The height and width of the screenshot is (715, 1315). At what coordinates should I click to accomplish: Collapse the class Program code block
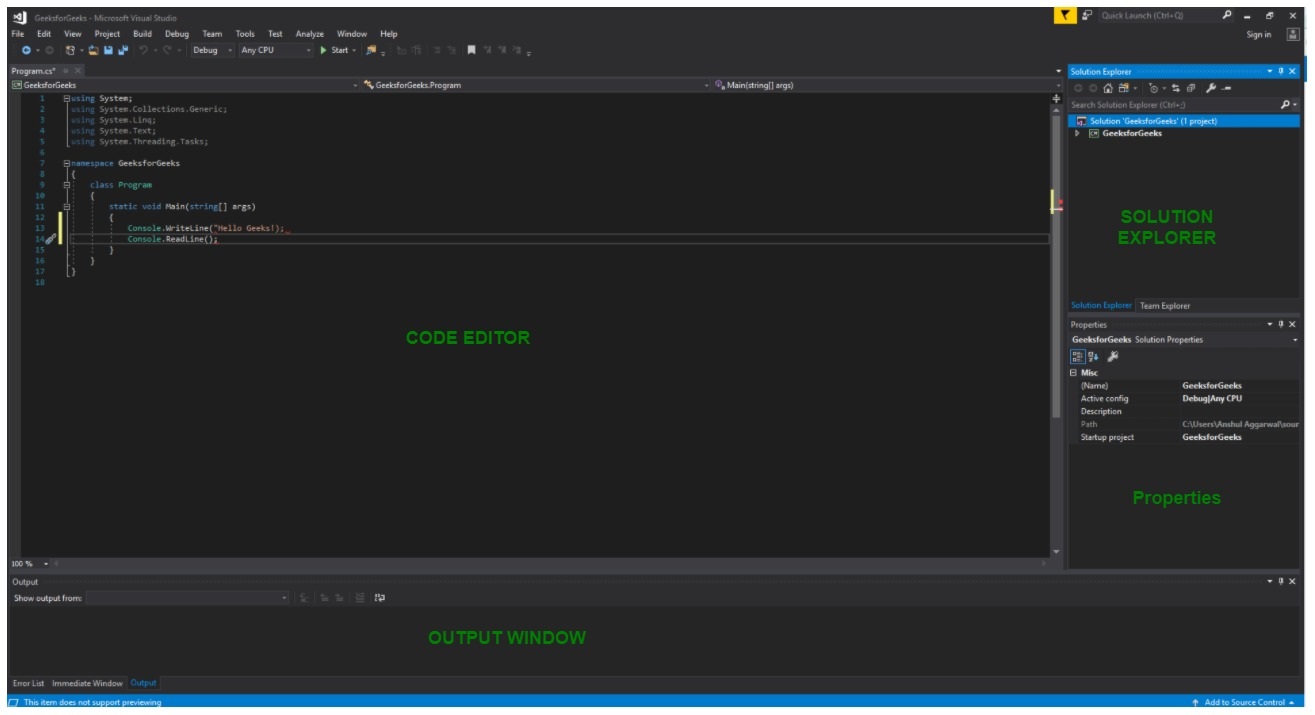coord(66,185)
